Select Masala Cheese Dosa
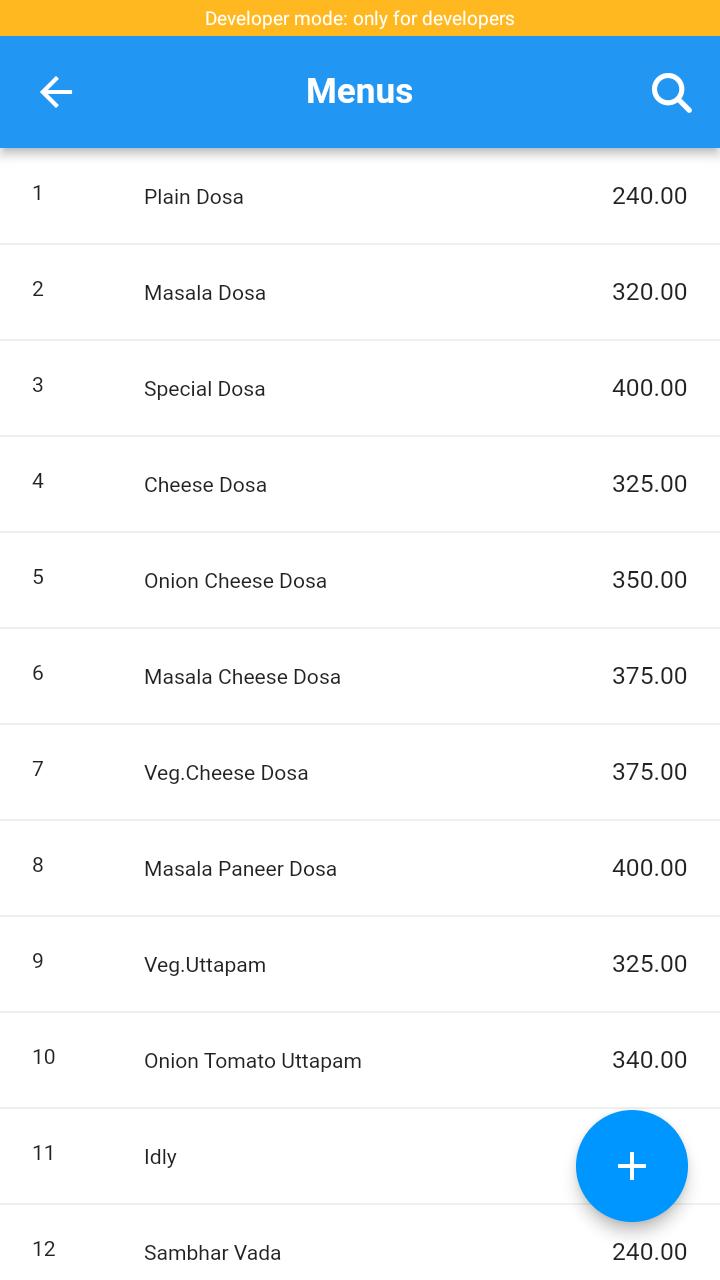 click(x=360, y=676)
